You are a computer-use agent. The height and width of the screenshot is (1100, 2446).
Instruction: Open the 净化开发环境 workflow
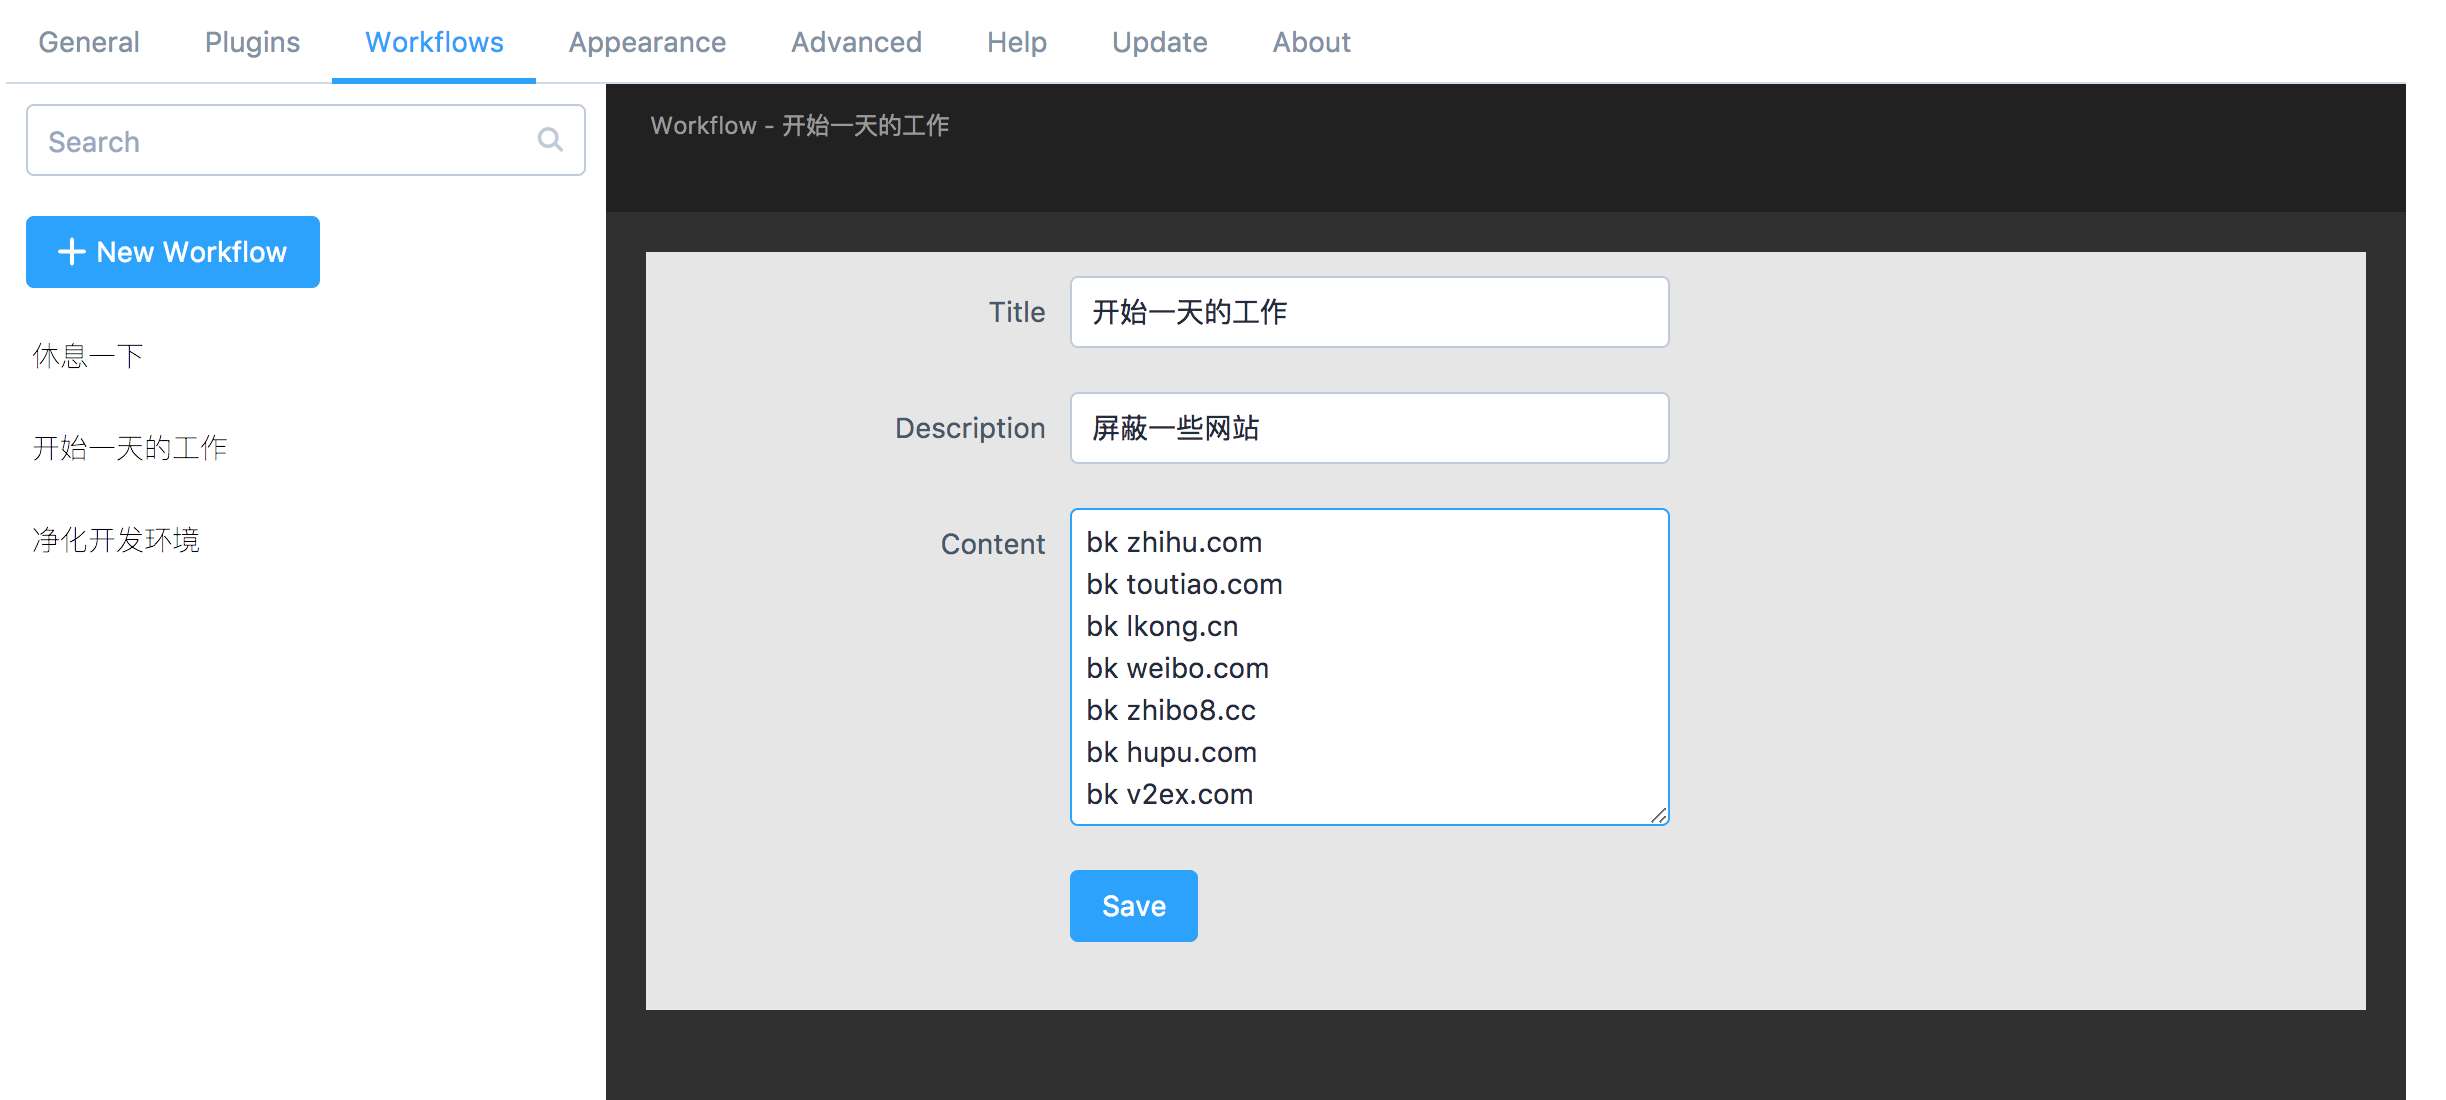[x=116, y=540]
